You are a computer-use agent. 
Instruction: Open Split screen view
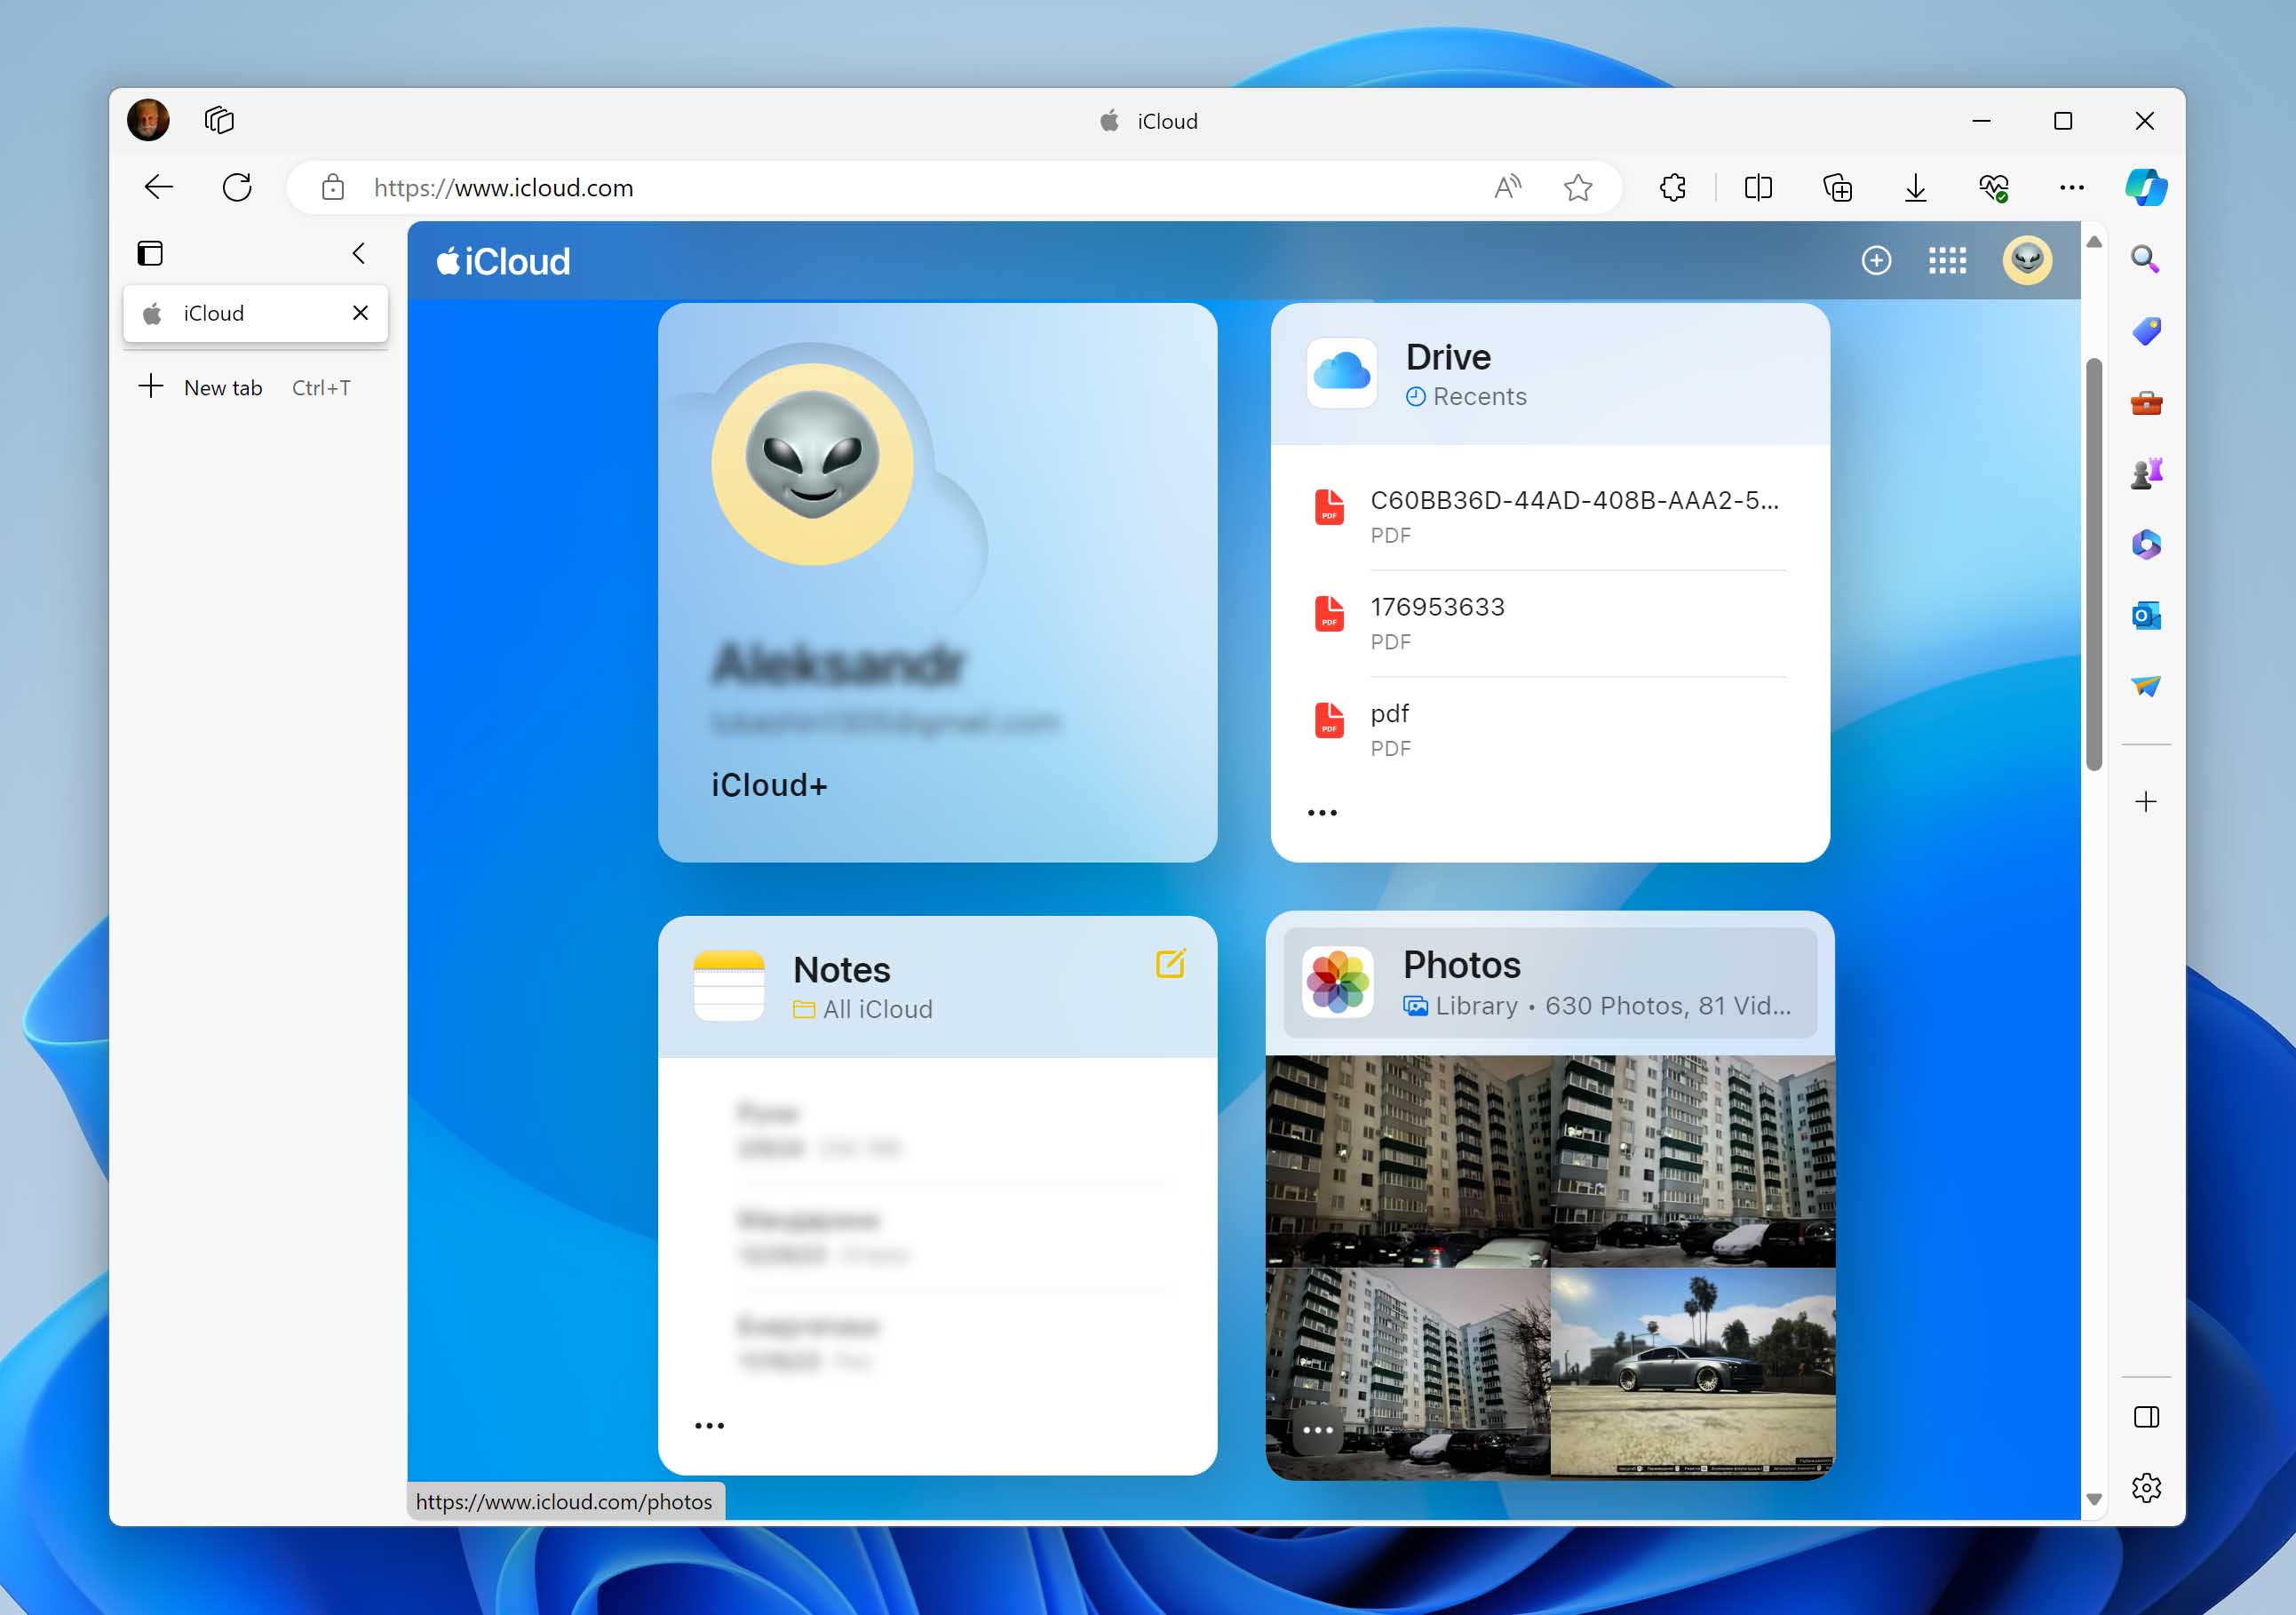1758,187
